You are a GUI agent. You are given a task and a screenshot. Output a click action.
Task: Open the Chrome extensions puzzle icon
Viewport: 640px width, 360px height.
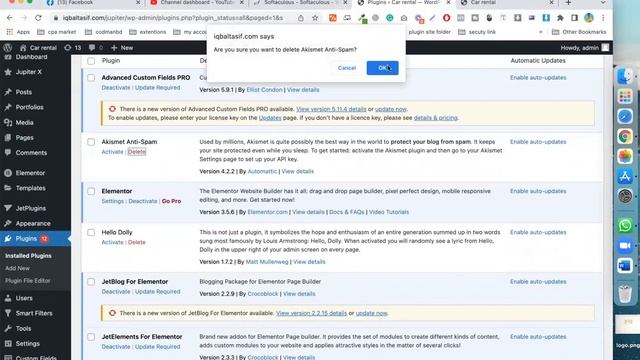click(560, 18)
